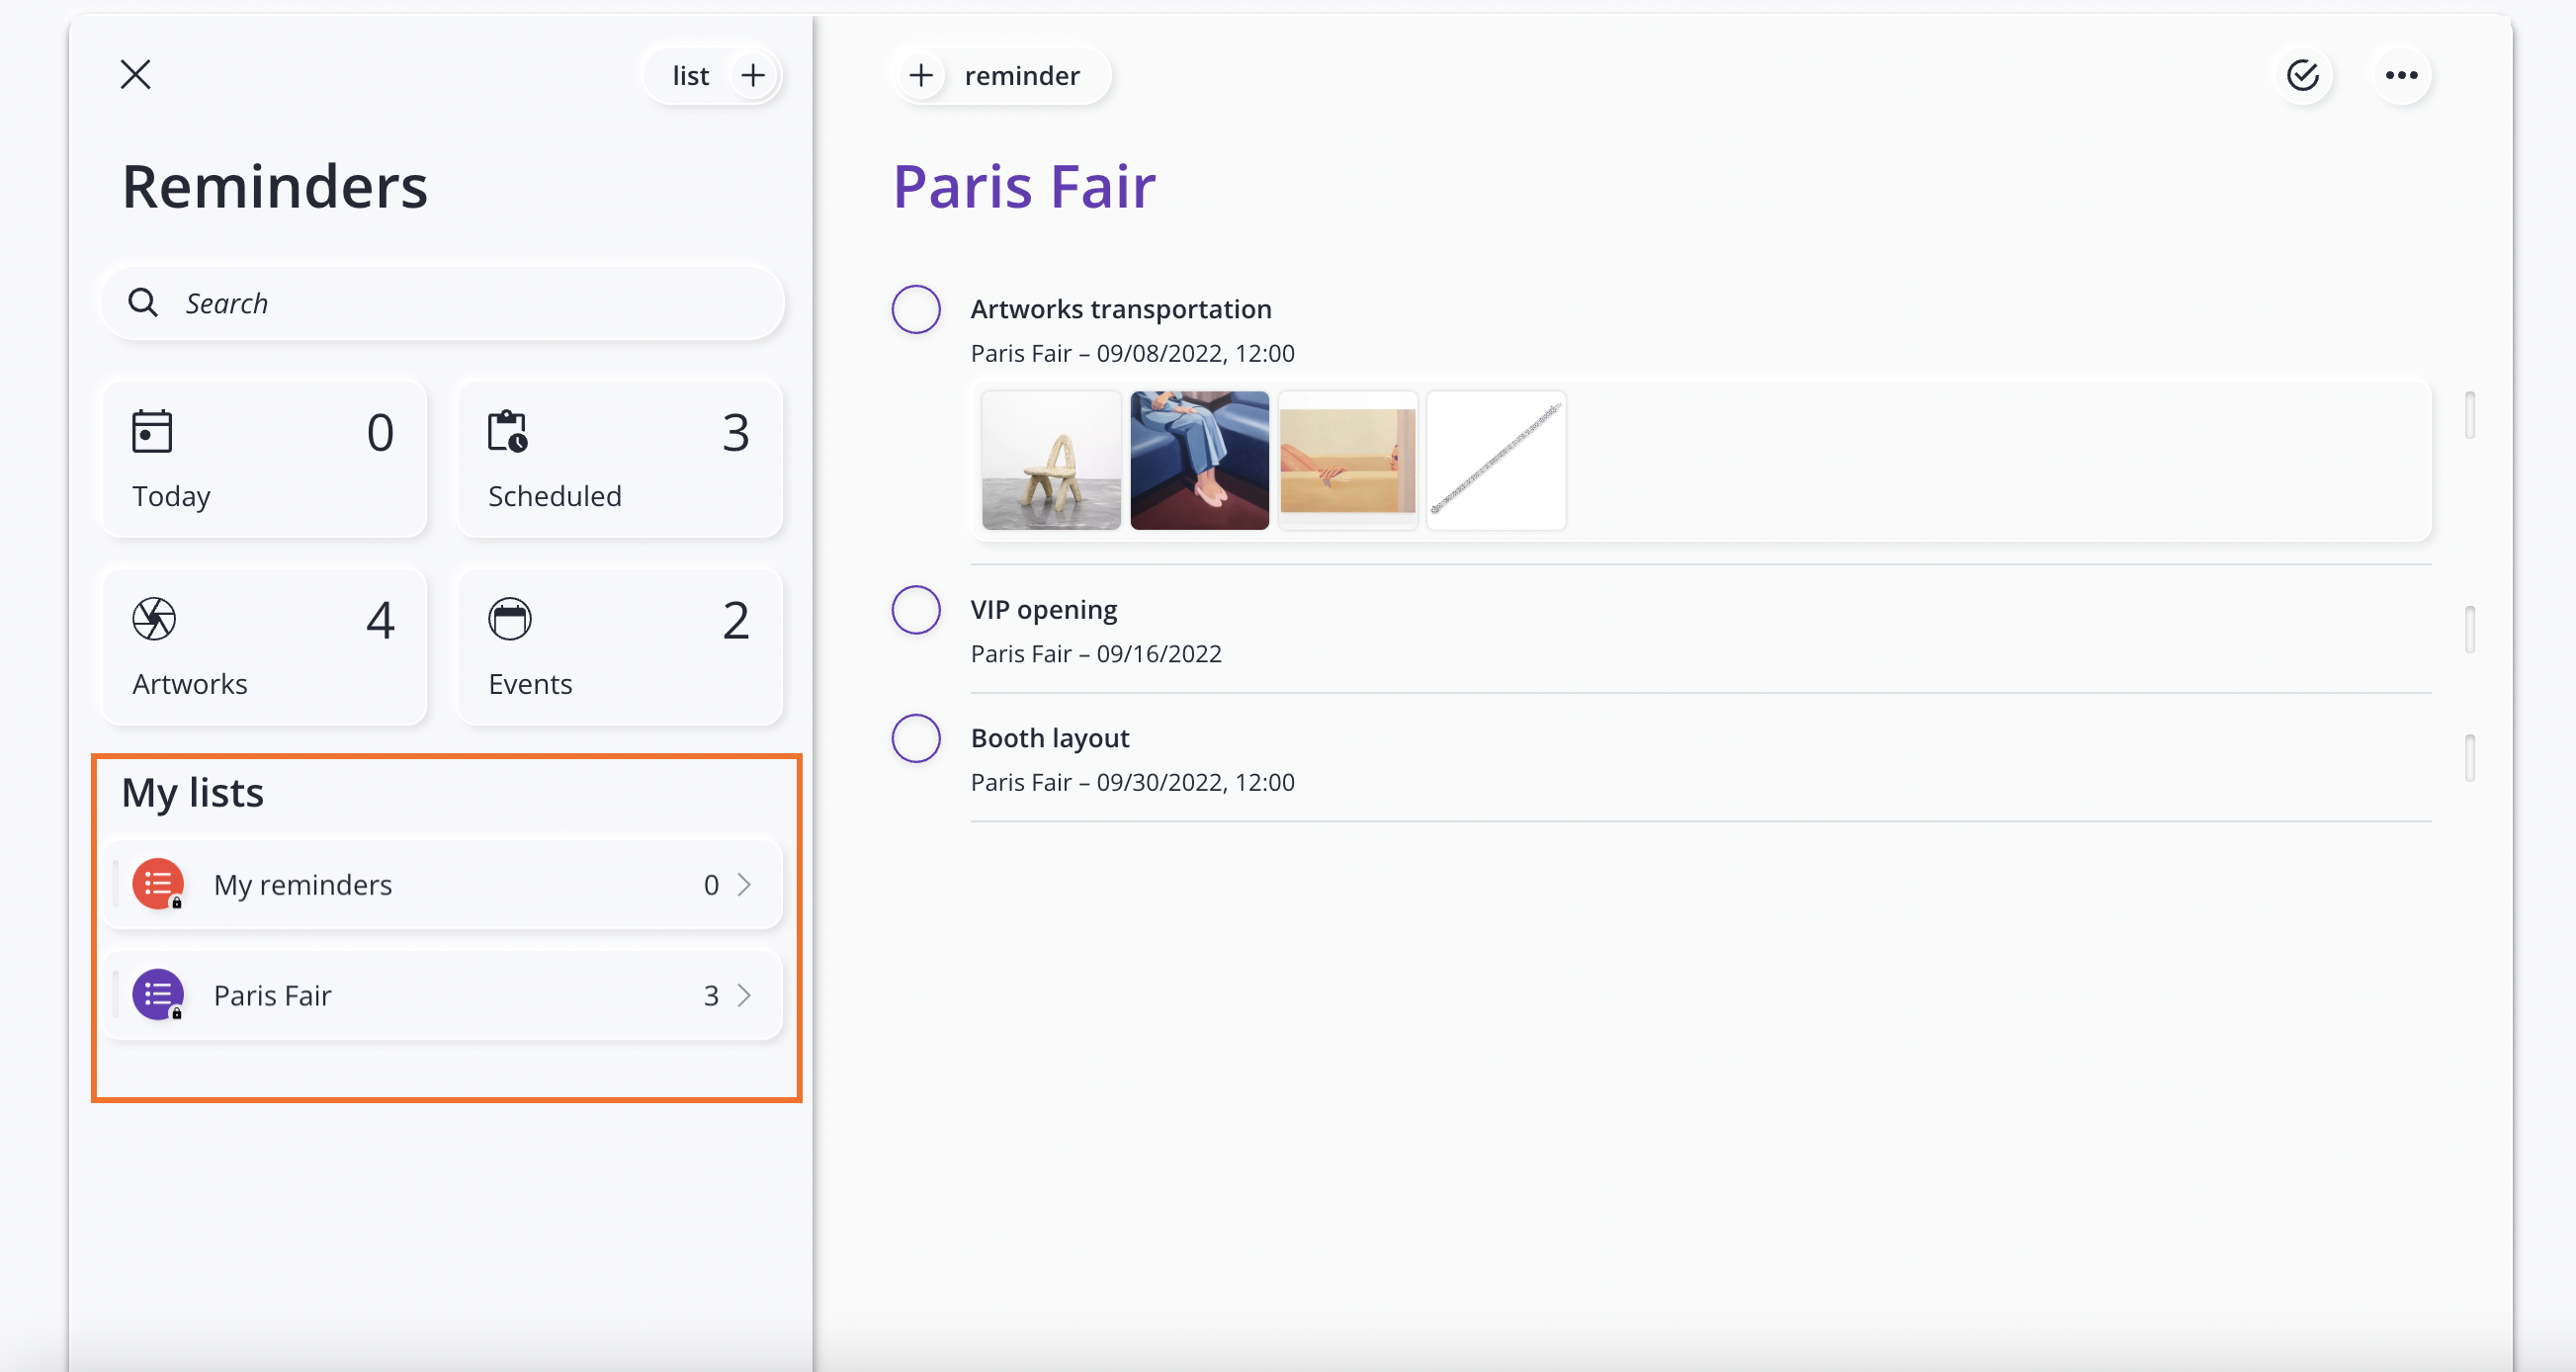
Task: Mark VIP opening as complete
Action: pos(916,610)
